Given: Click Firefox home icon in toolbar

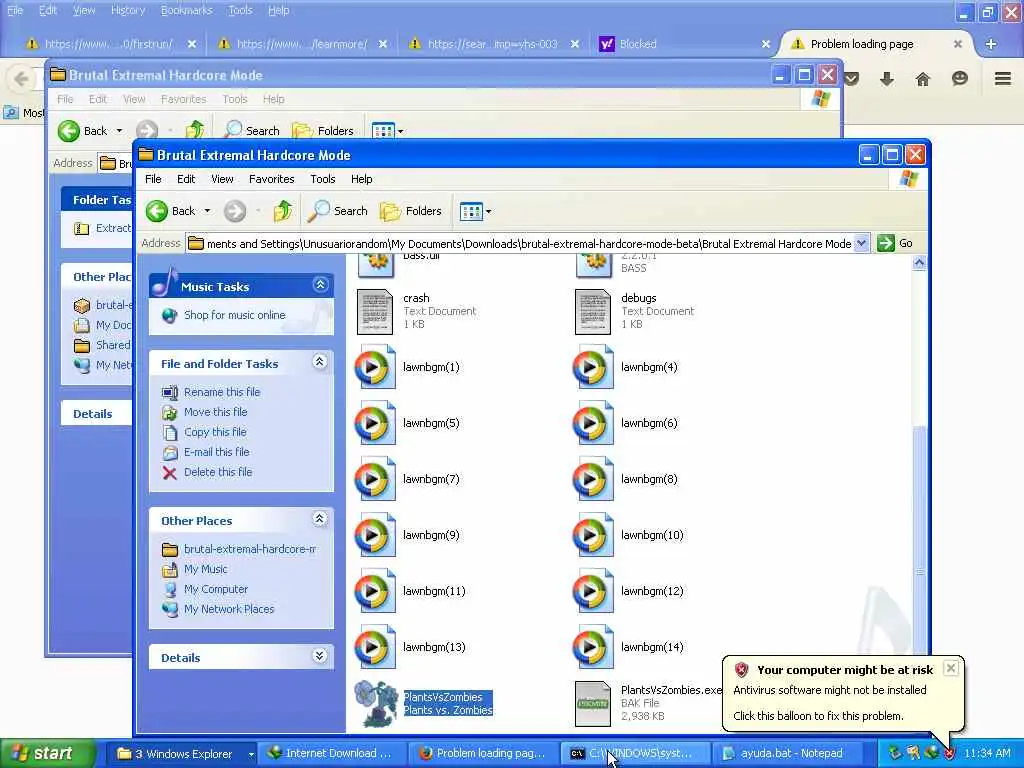Looking at the screenshot, I should pyautogui.click(x=923, y=80).
